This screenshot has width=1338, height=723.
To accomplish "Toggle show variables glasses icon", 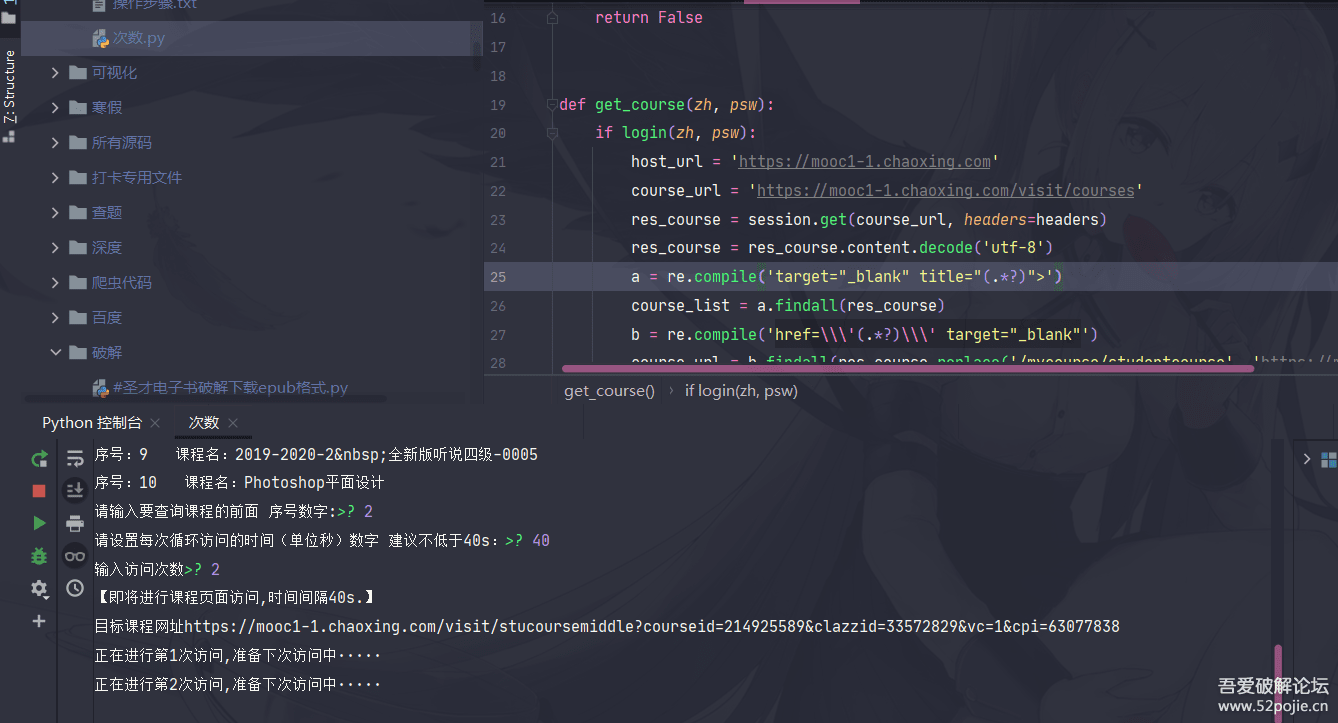I will [x=75, y=556].
